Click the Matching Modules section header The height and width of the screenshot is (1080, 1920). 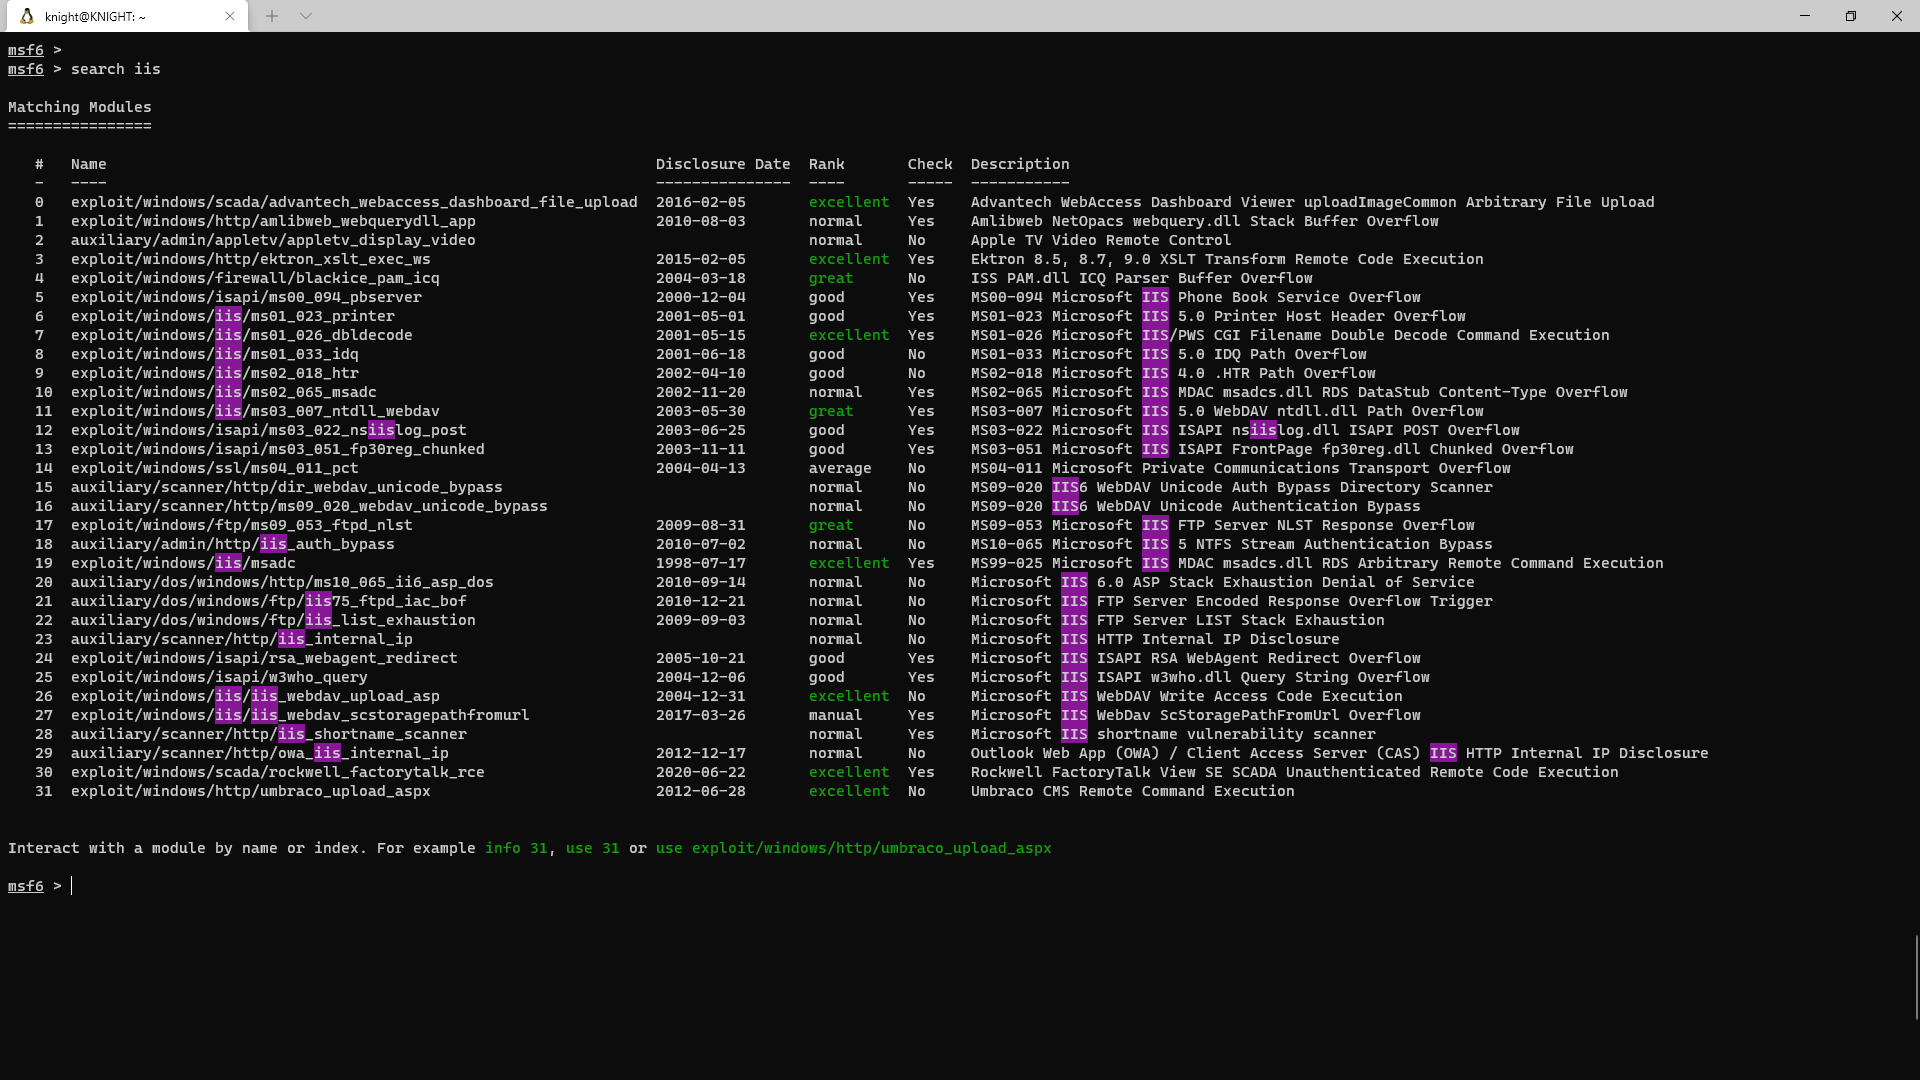[79, 107]
